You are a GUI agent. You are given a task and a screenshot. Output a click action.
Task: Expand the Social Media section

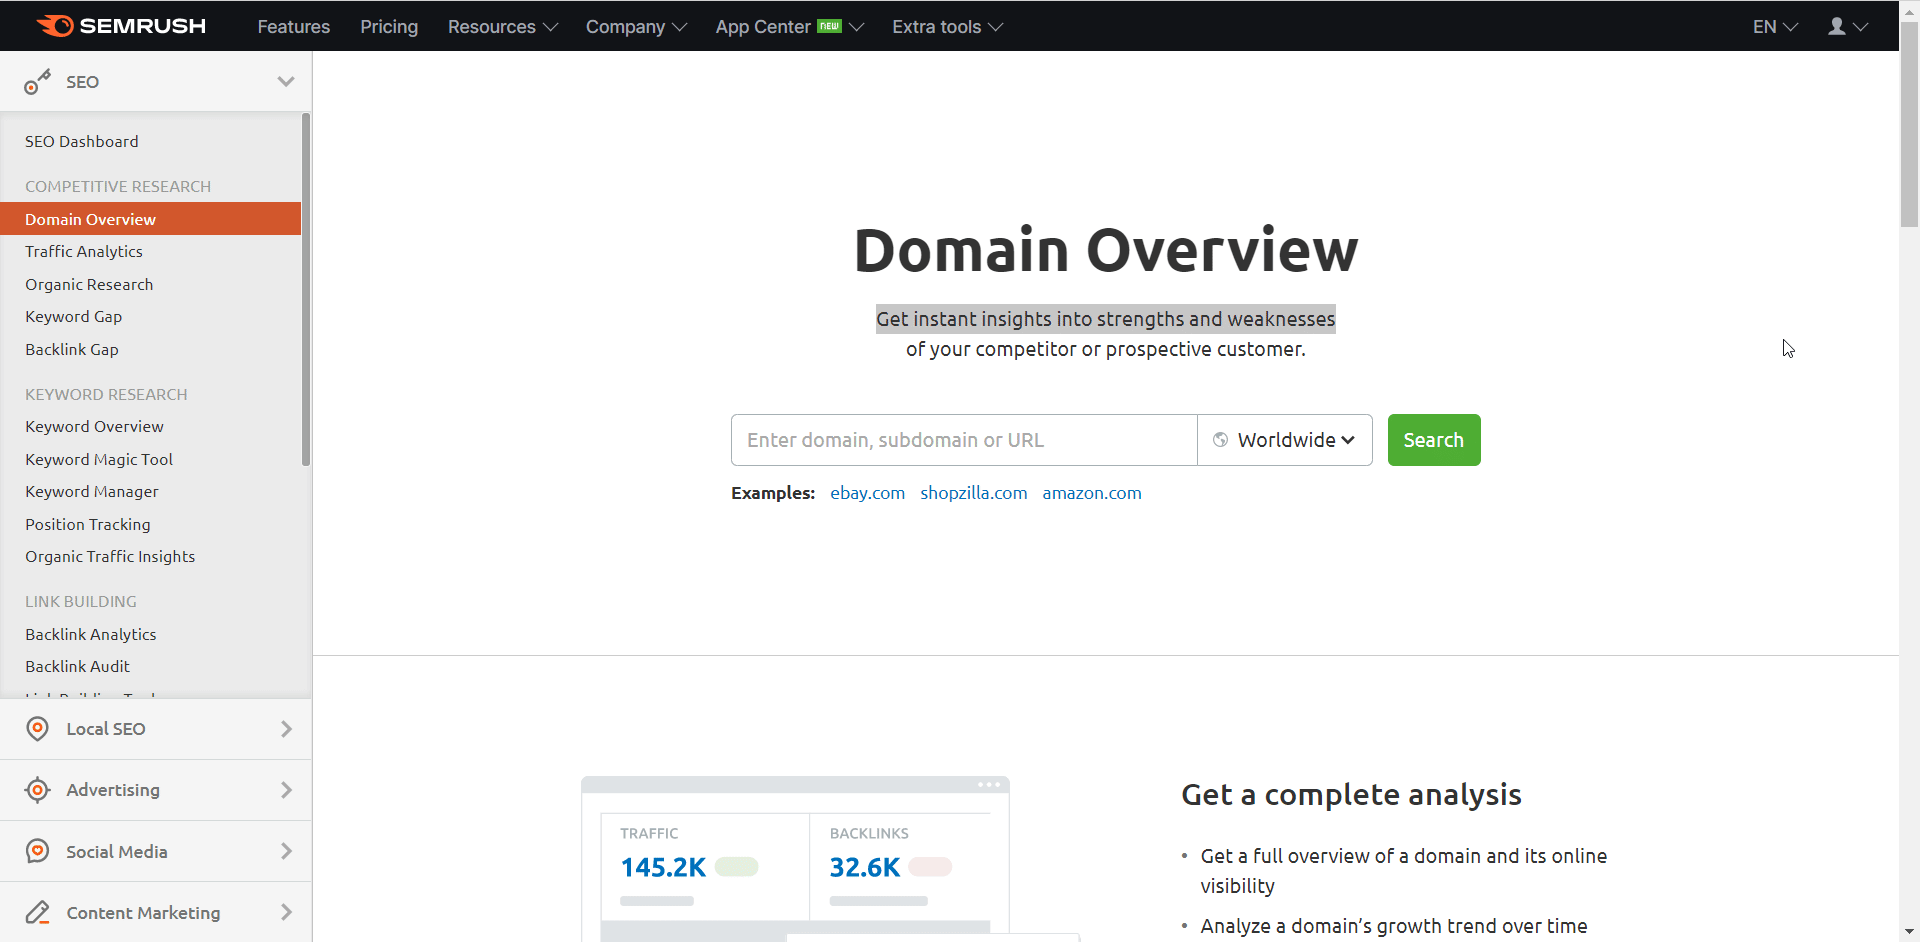[286, 851]
